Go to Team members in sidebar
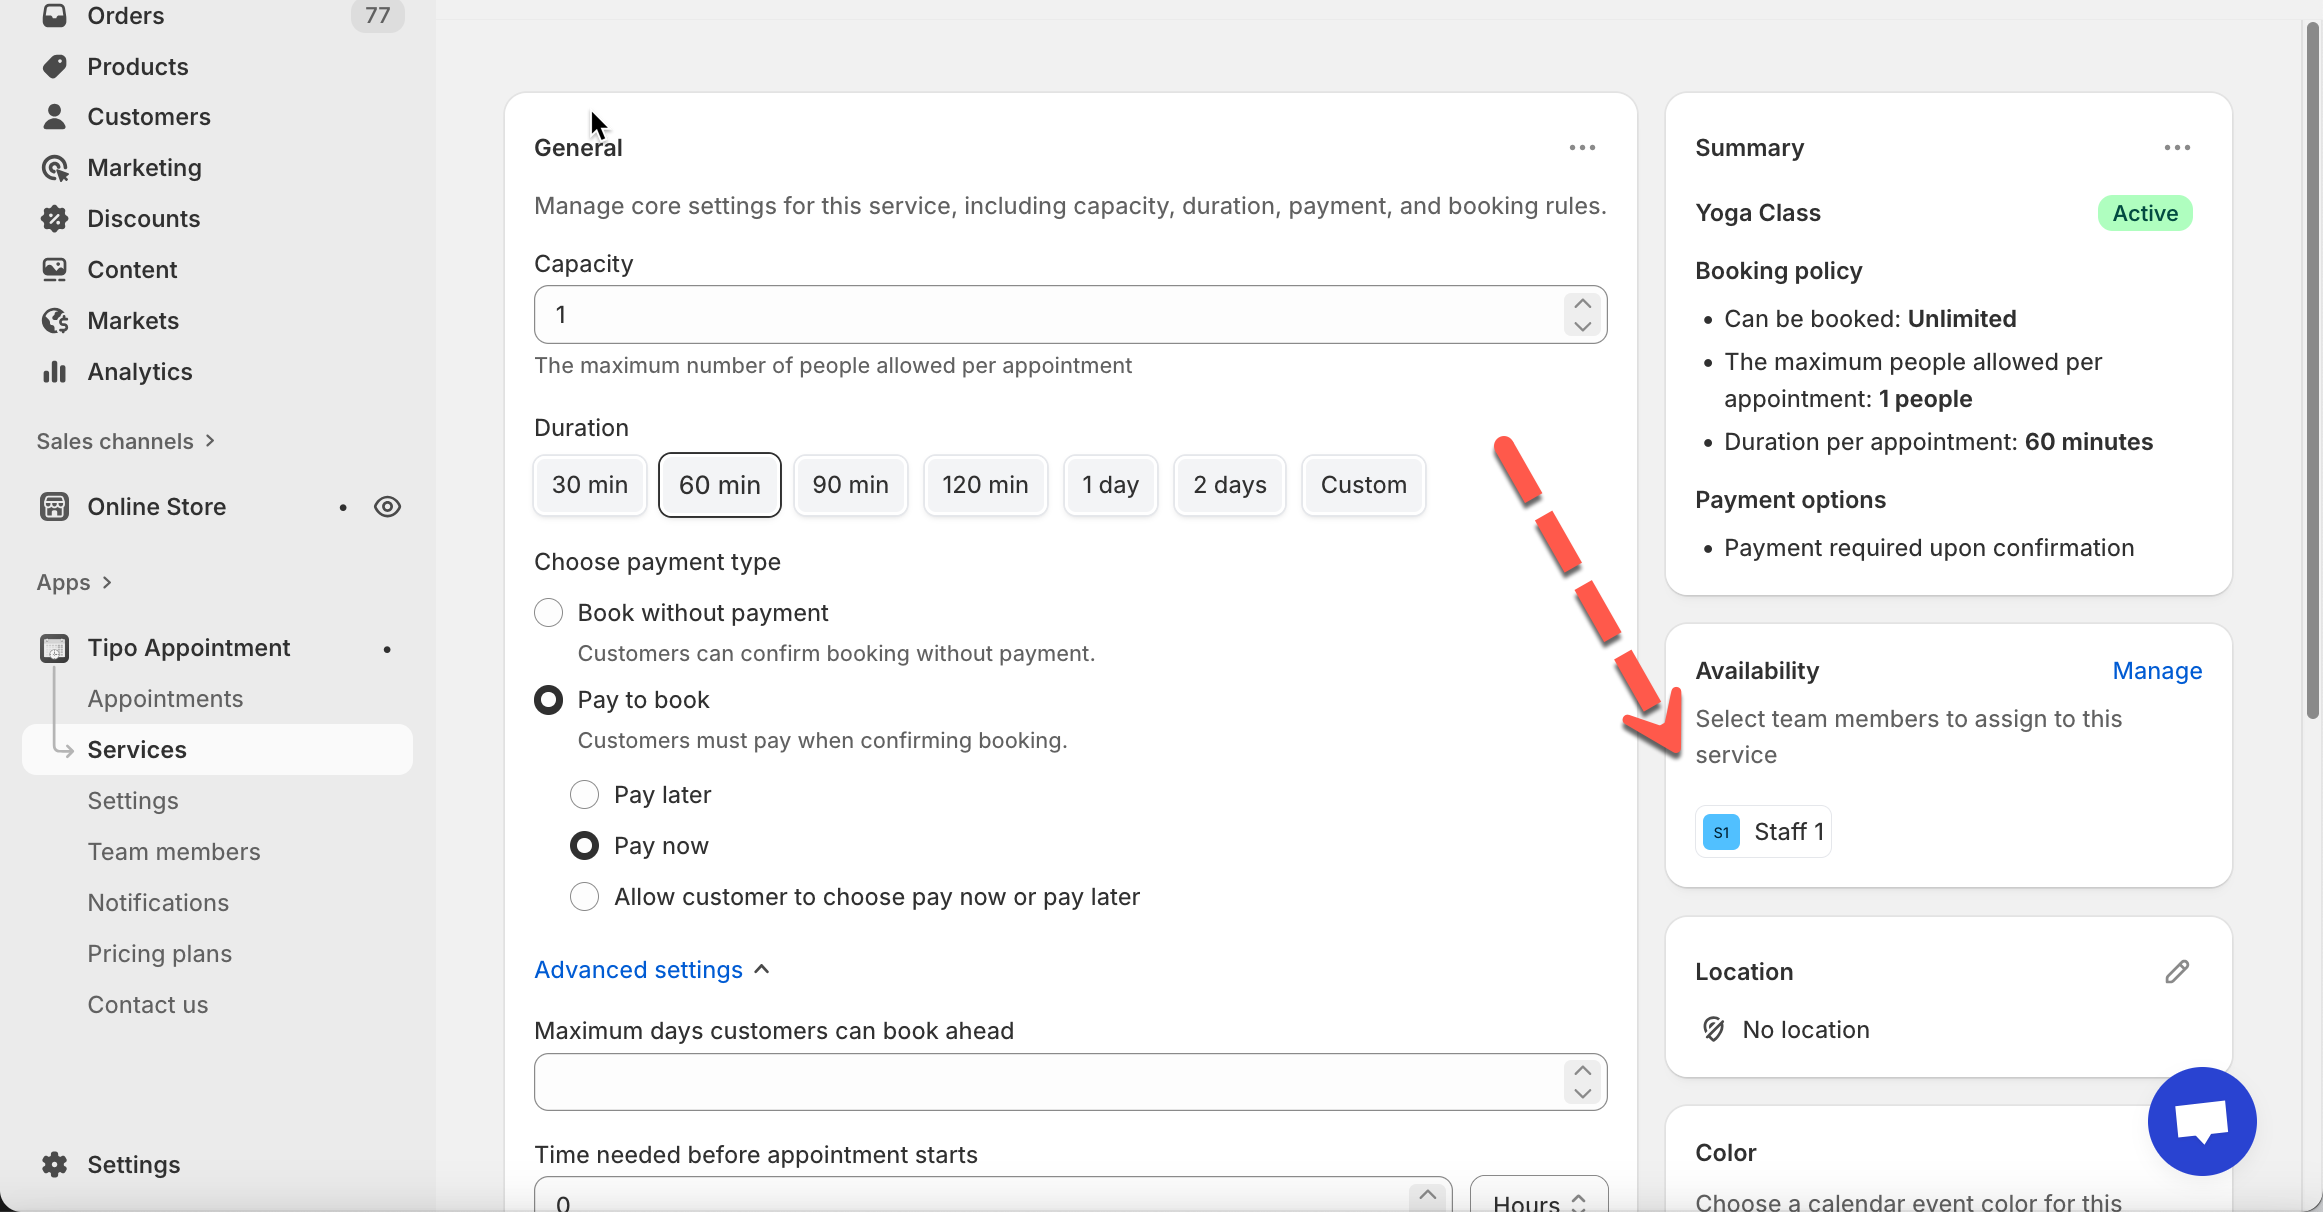The height and width of the screenshot is (1212, 2324). tap(173, 852)
